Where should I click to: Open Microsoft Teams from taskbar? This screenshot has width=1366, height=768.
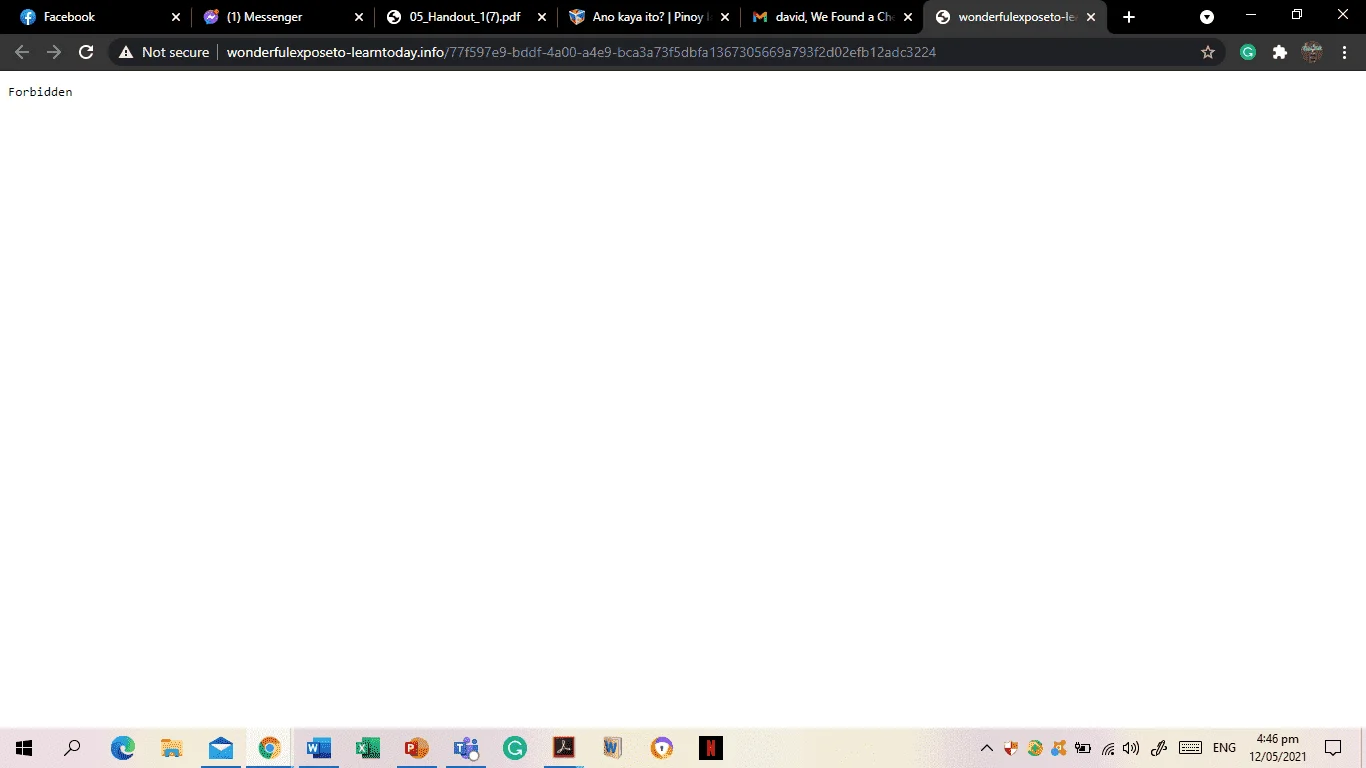pos(466,748)
